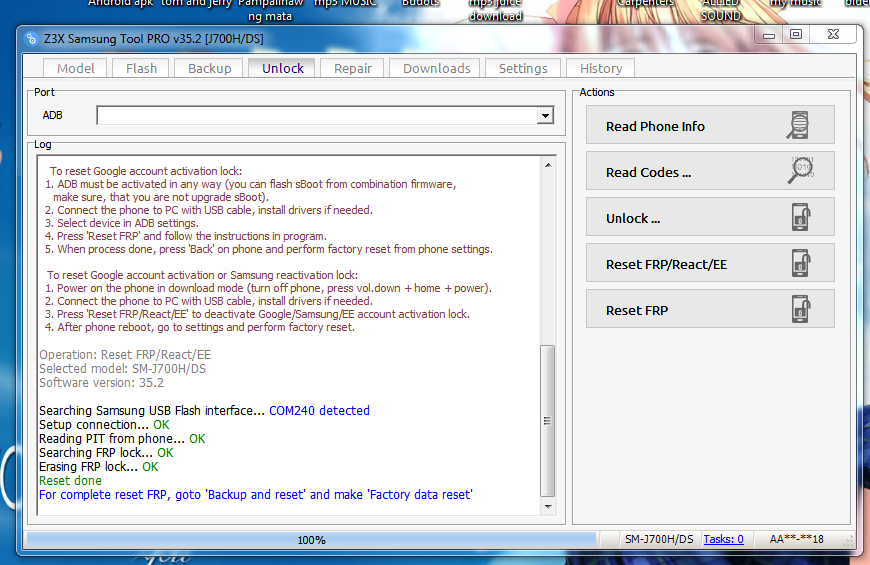Screen dimensions: 870x565
Task: Click 'Reading PIT from phone... OK' line
Action: pos(122,439)
